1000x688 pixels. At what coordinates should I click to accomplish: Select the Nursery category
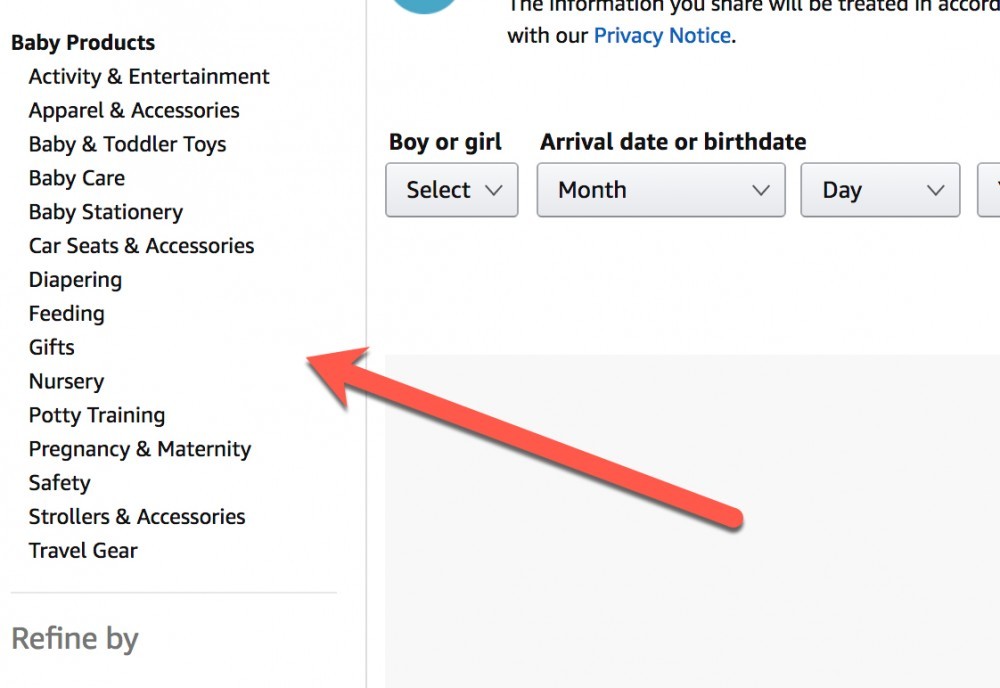66,381
